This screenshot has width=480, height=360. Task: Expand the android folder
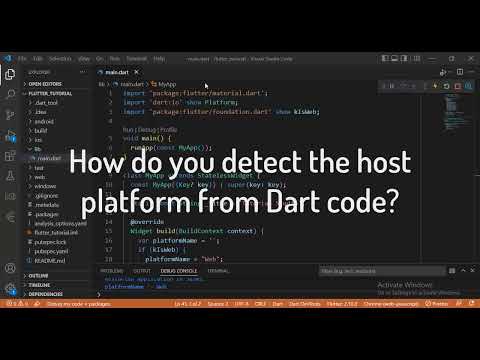click(x=44, y=121)
